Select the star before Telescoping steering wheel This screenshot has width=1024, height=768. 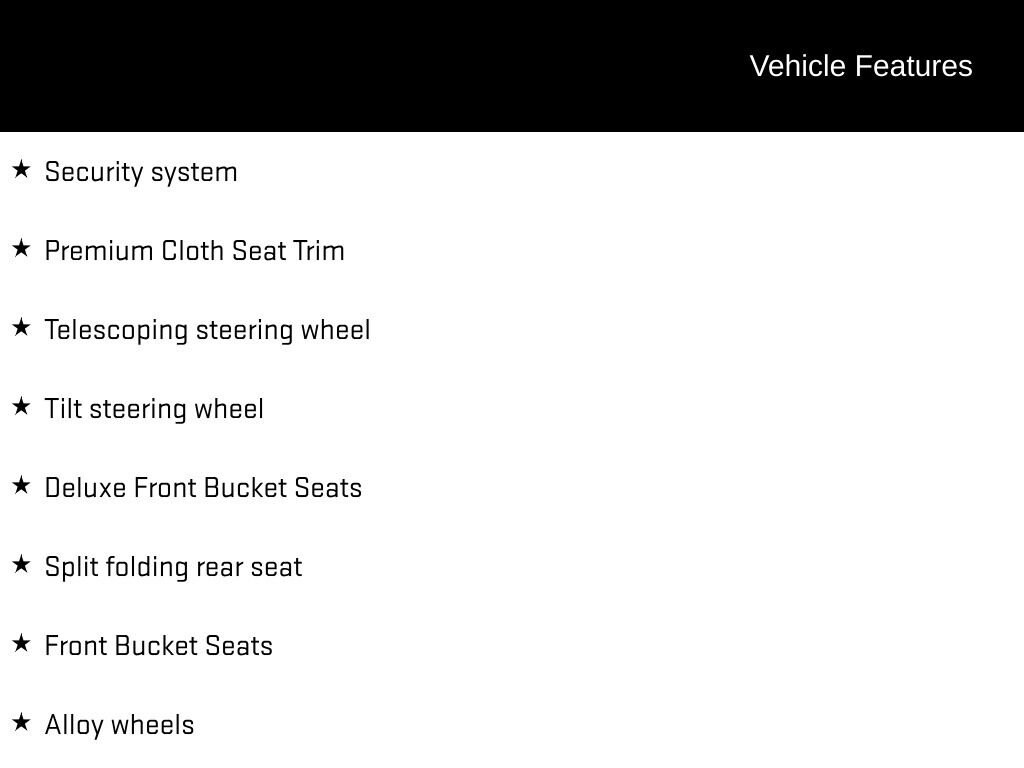point(21,327)
